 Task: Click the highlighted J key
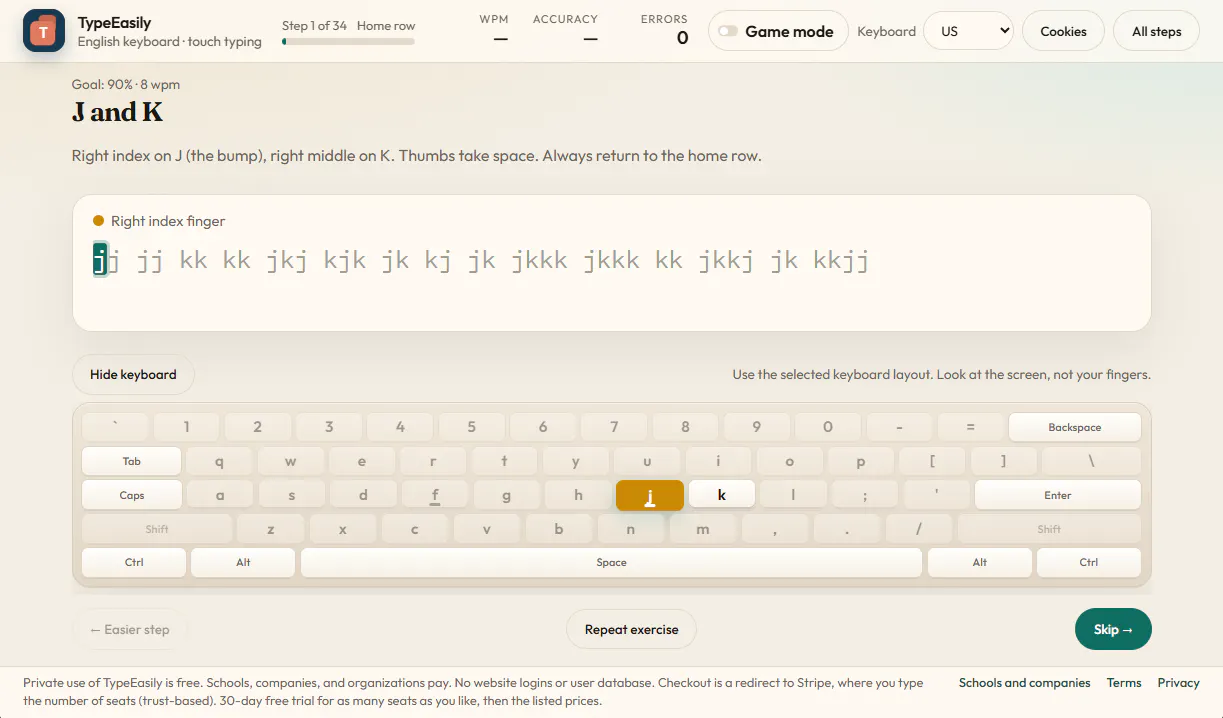click(650, 496)
